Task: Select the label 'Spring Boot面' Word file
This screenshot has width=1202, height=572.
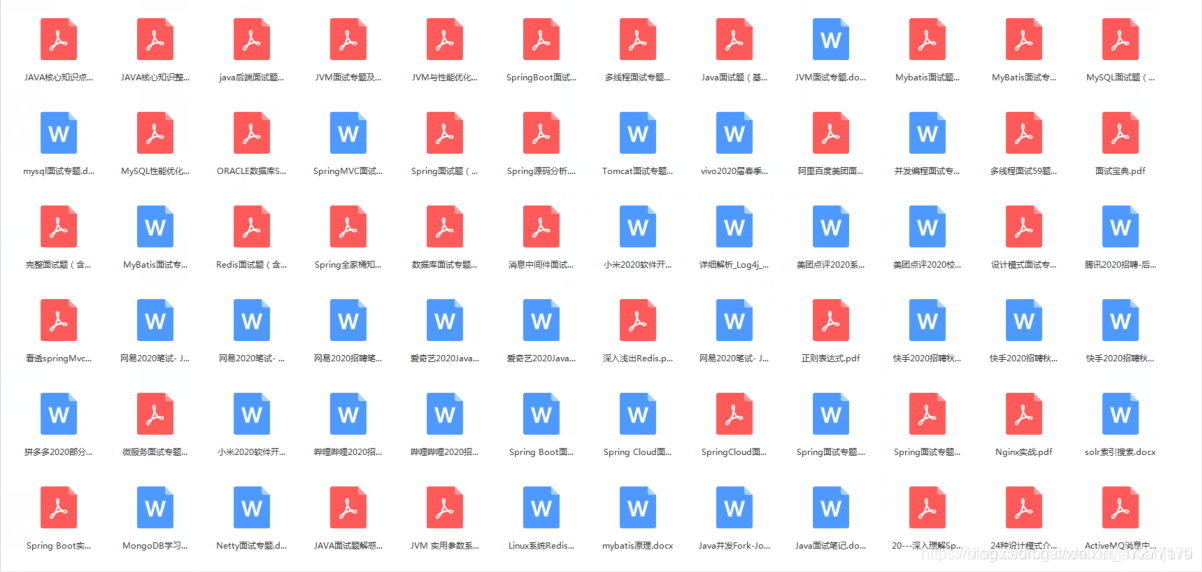Action: coord(541,452)
